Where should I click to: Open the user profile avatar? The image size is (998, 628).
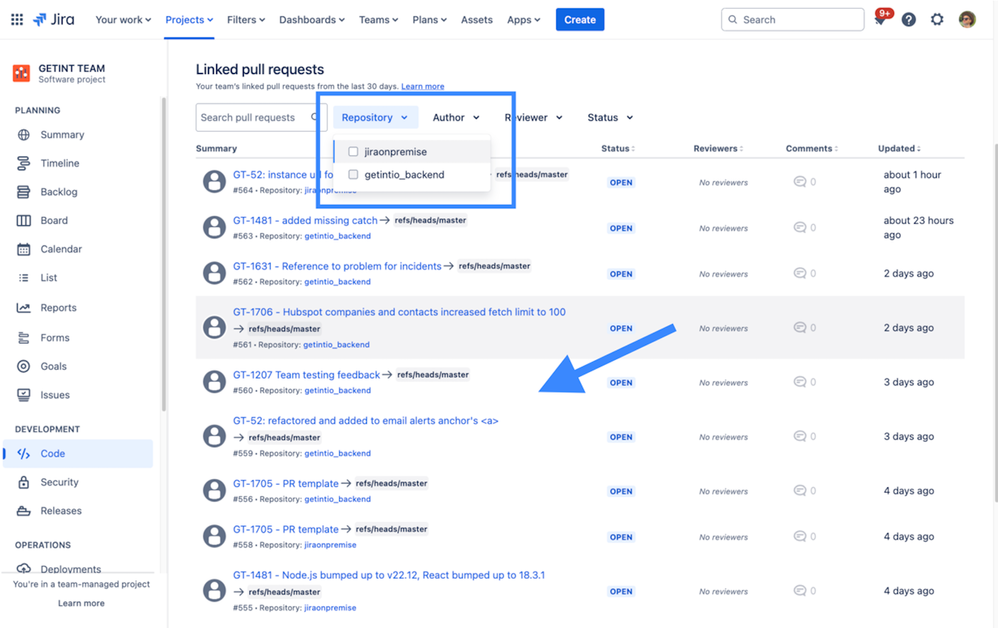pos(967,20)
